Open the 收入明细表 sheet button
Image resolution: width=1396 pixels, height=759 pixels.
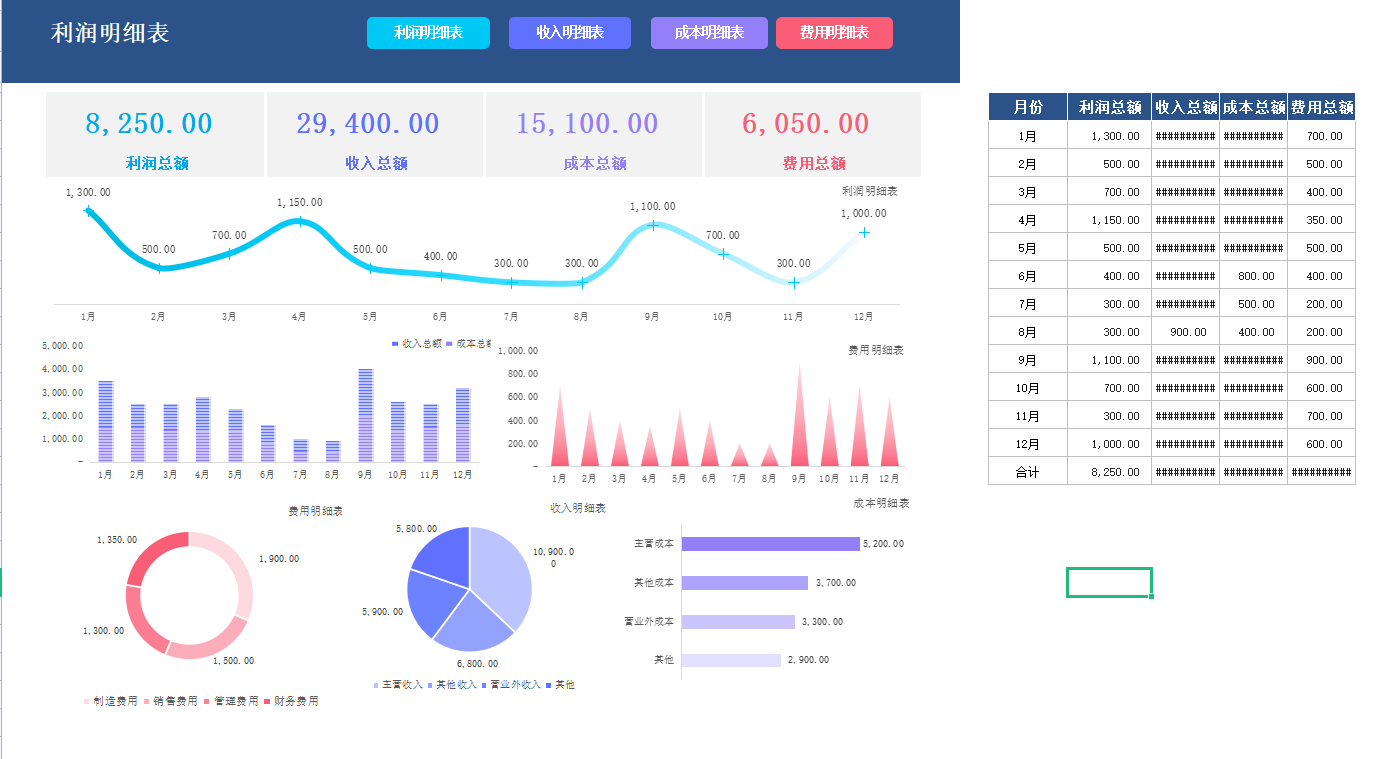[x=569, y=33]
